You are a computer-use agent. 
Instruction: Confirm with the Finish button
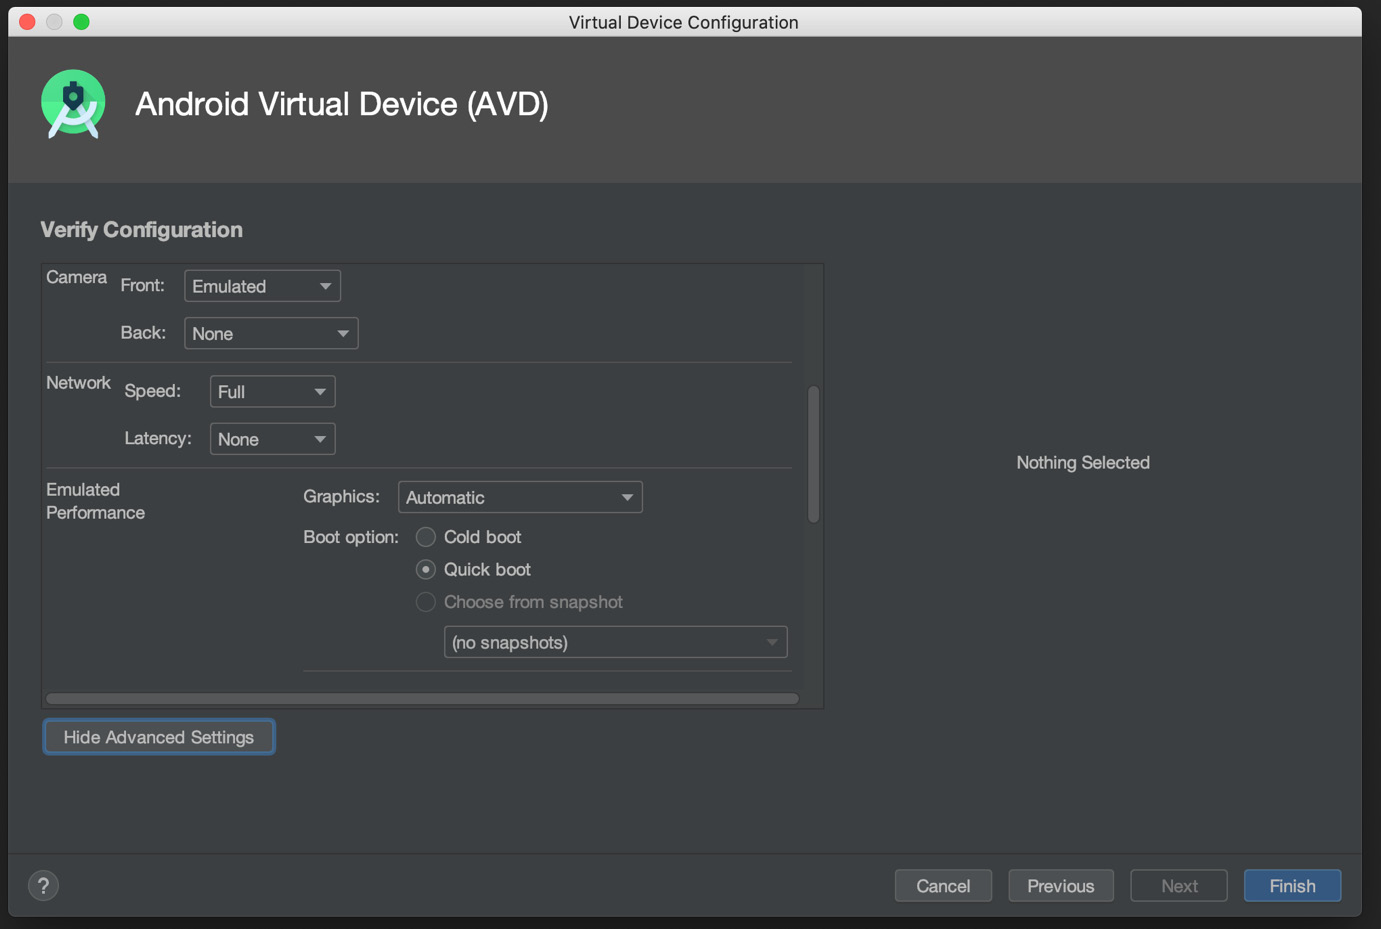pyautogui.click(x=1292, y=886)
